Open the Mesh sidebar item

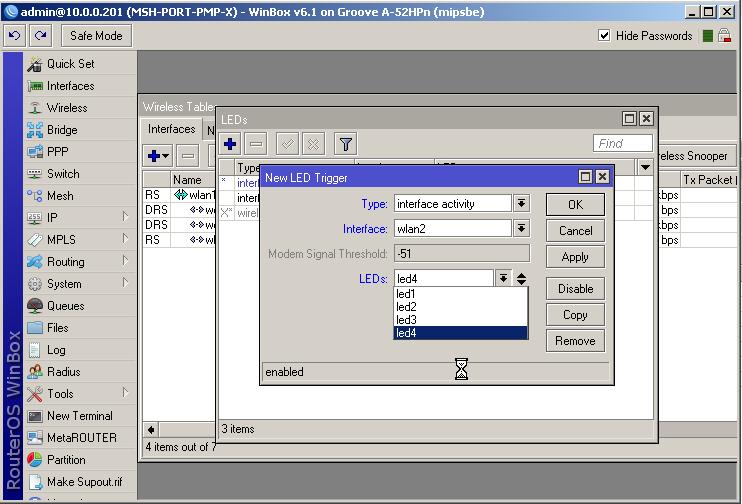click(x=60, y=195)
